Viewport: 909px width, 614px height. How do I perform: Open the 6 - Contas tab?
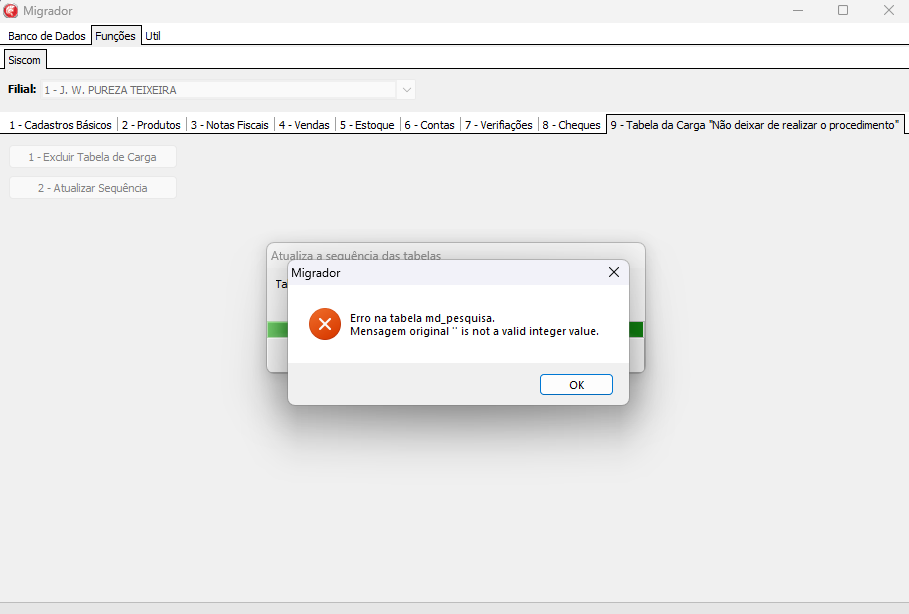429,125
